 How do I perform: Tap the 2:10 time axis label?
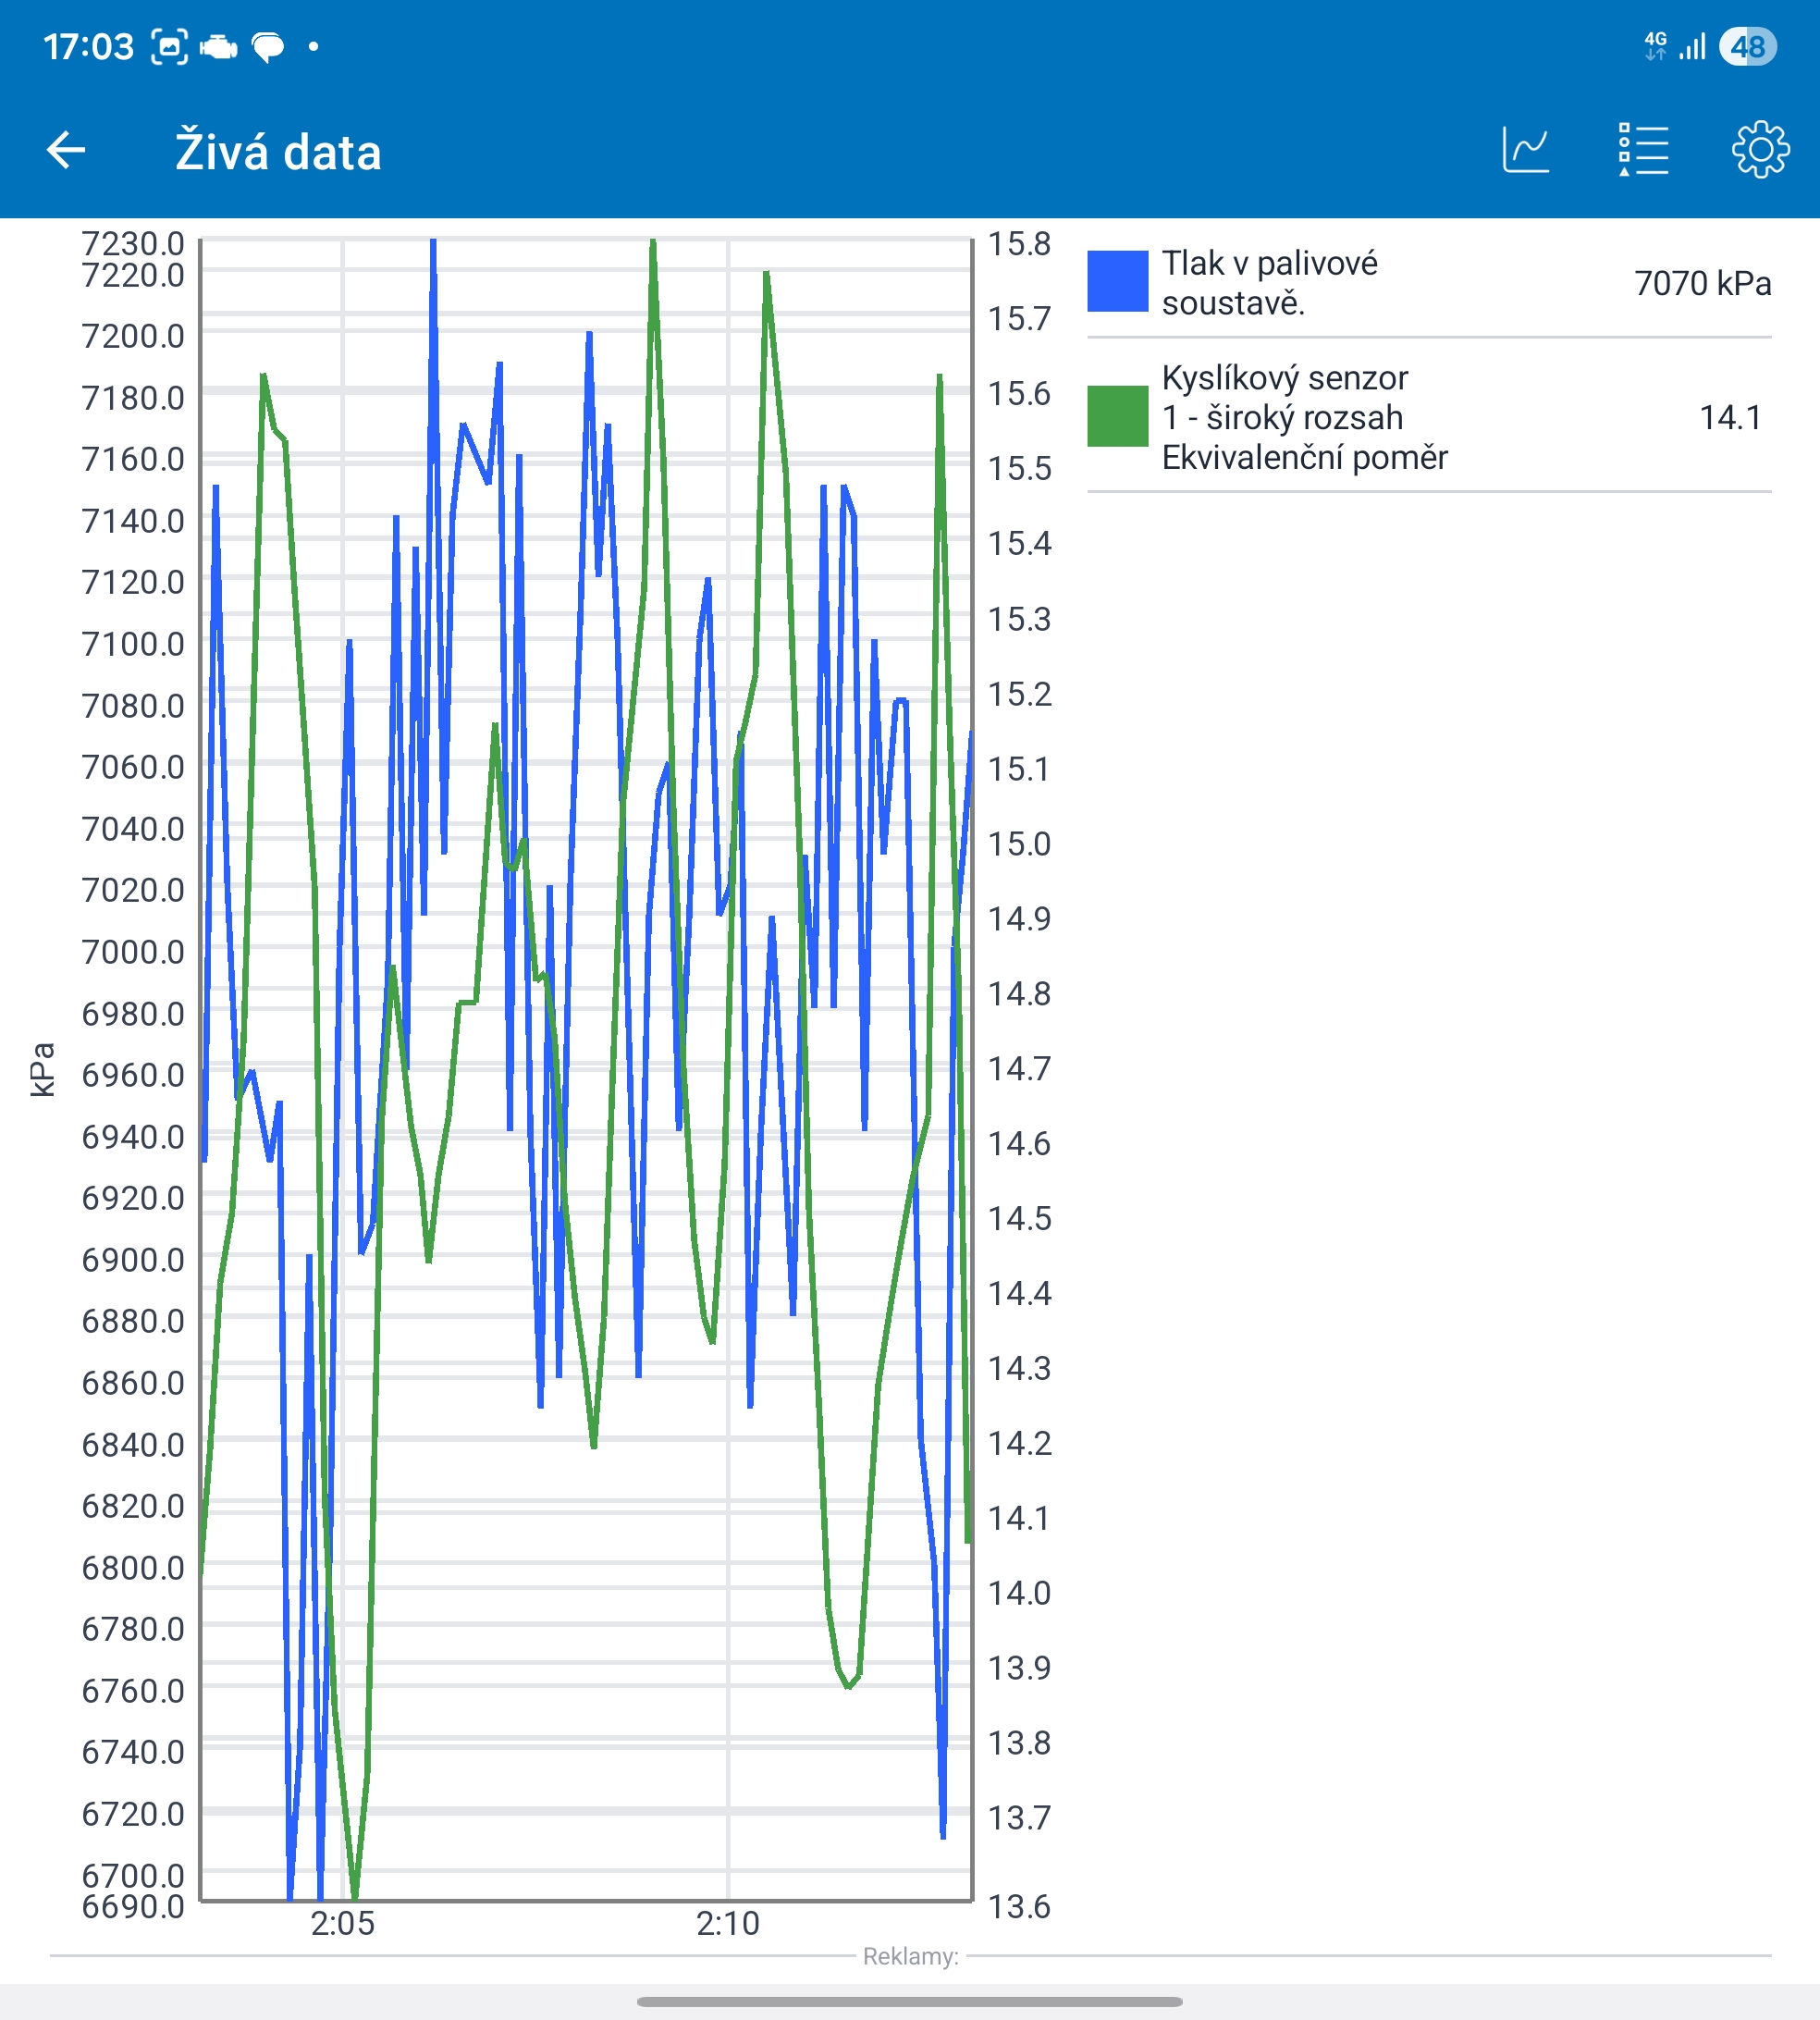pos(727,1923)
